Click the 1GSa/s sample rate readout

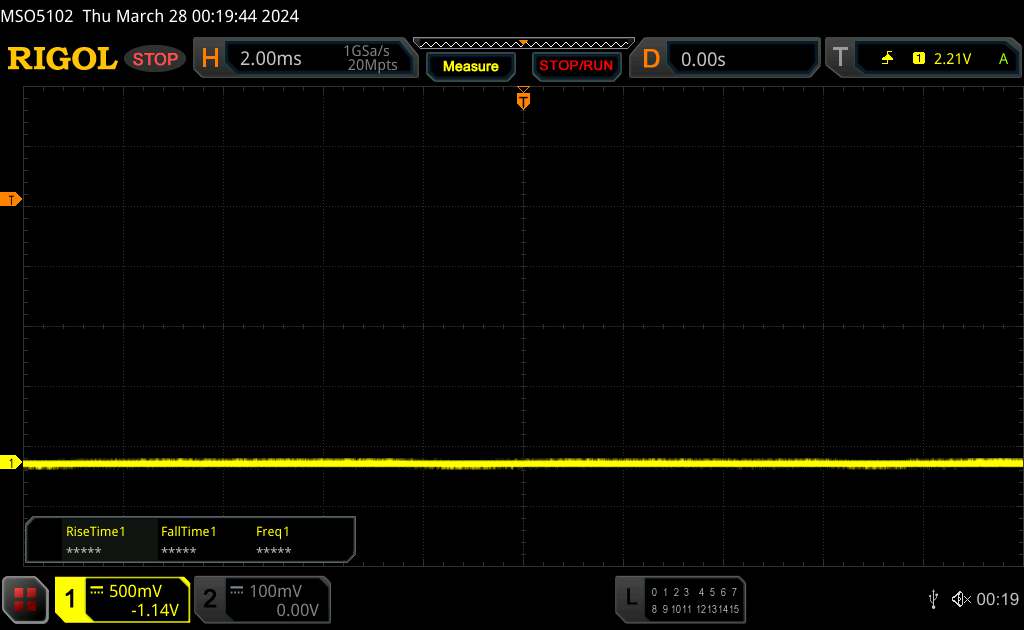[x=366, y=51]
